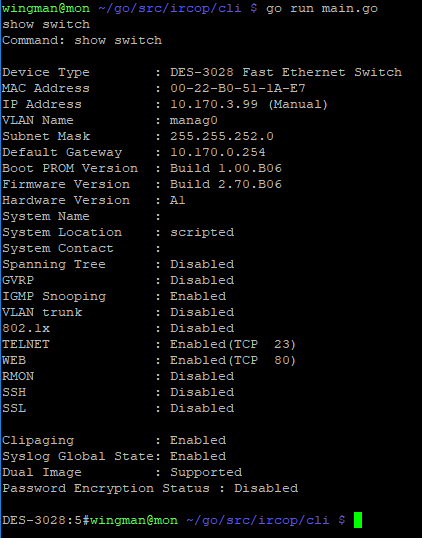Click the Spanning Tree Disabled status
The image size is (422, 538).
pyautogui.click(x=202, y=264)
